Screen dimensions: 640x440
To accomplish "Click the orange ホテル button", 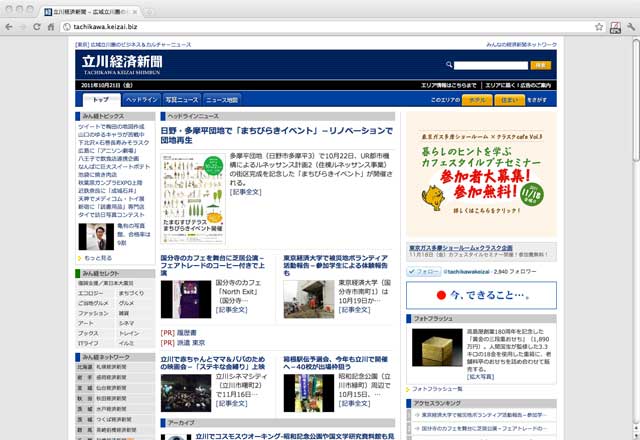I will click(477, 100).
